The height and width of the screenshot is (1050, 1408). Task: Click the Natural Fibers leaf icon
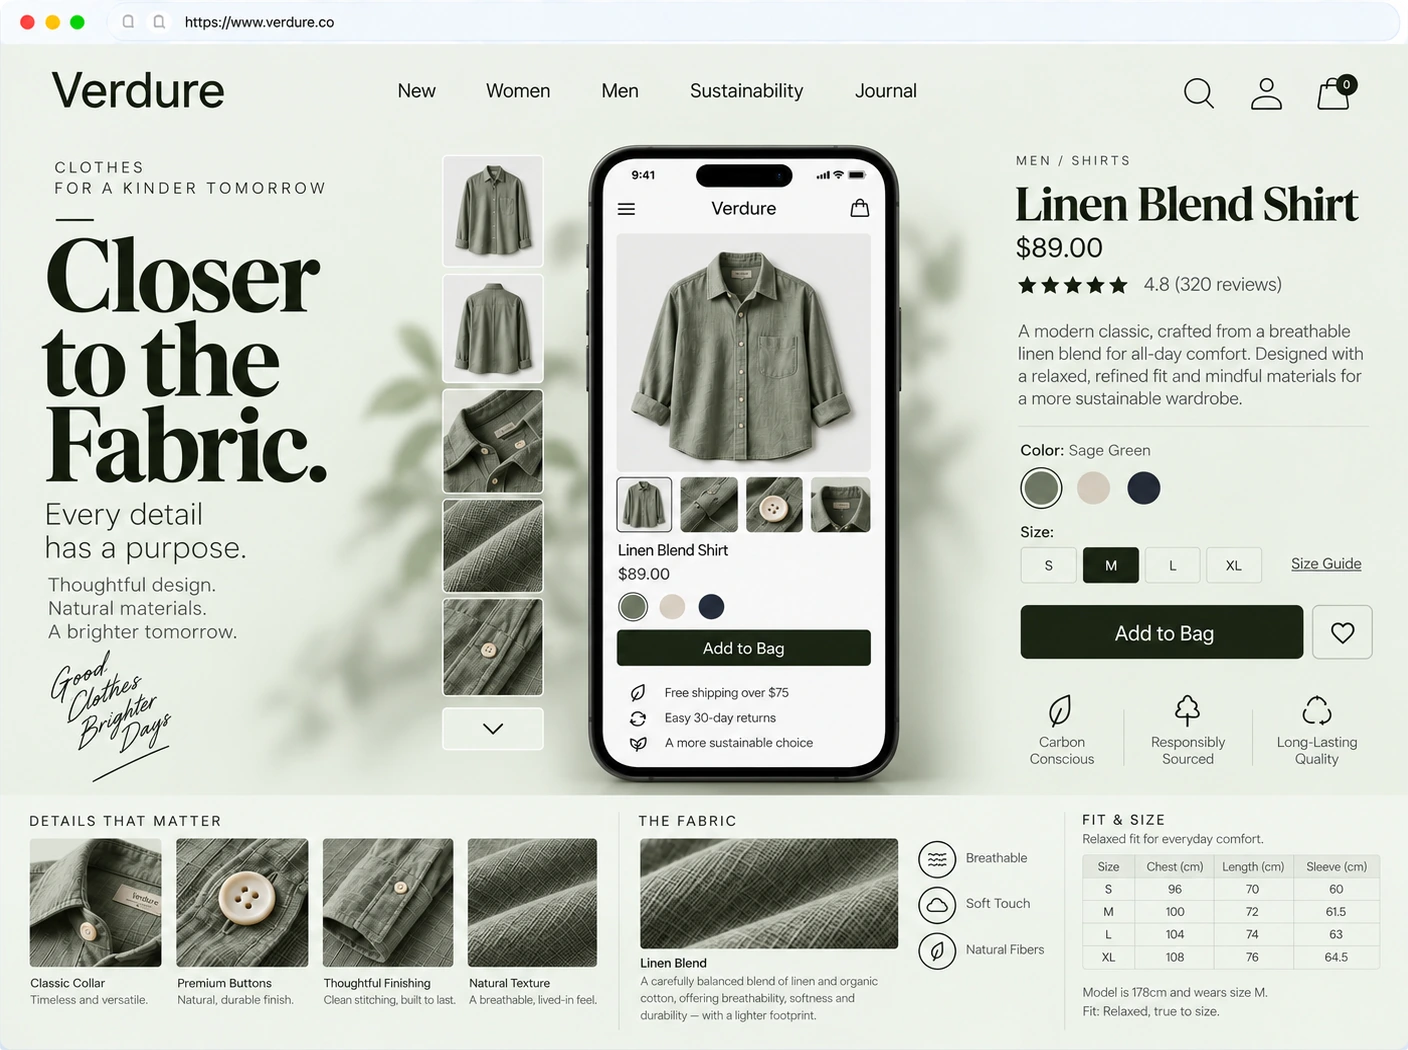click(937, 951)
